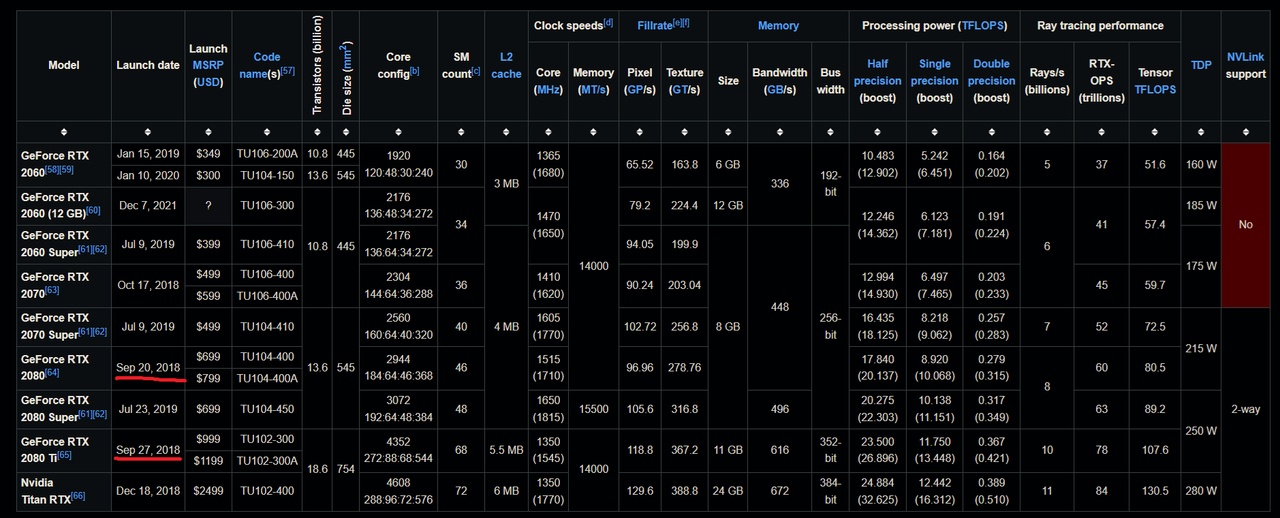Sort by L2 cache column arrows

506,132
